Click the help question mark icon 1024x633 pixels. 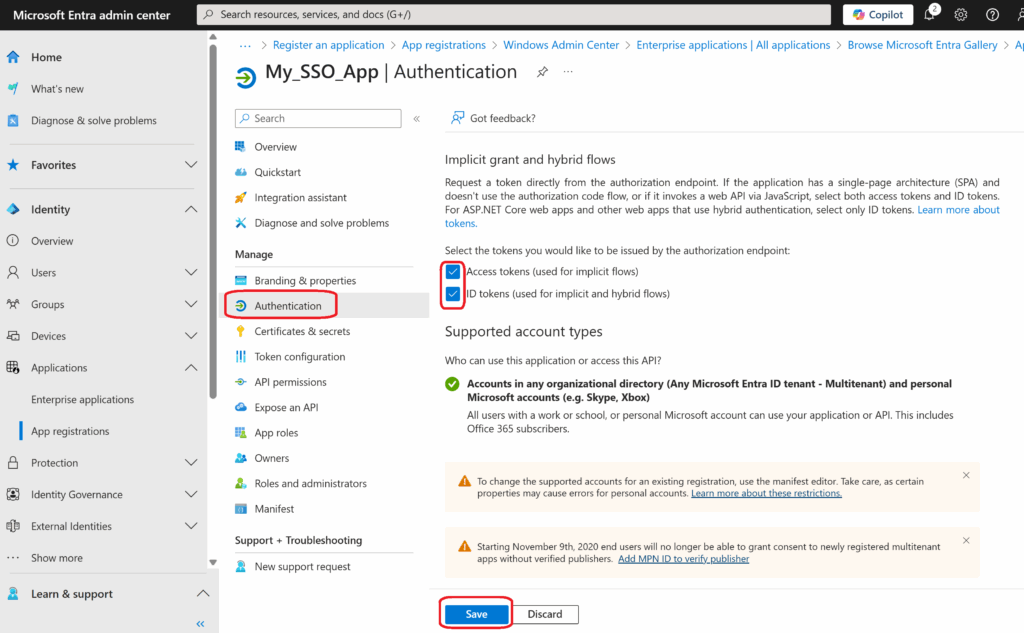click(992, 14)
